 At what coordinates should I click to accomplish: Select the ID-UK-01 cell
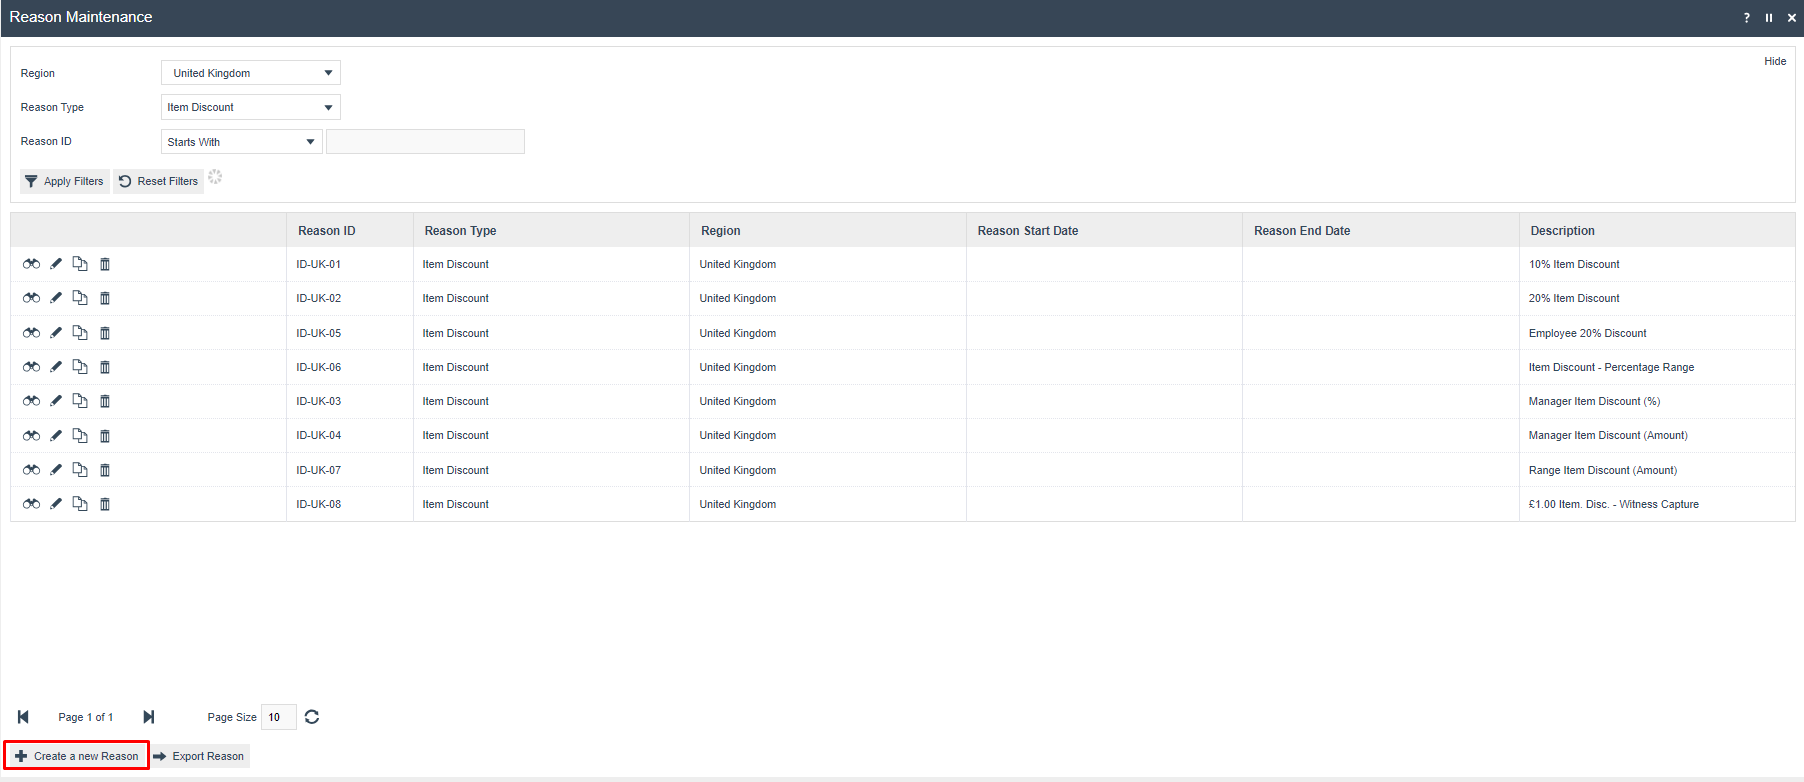350,264
